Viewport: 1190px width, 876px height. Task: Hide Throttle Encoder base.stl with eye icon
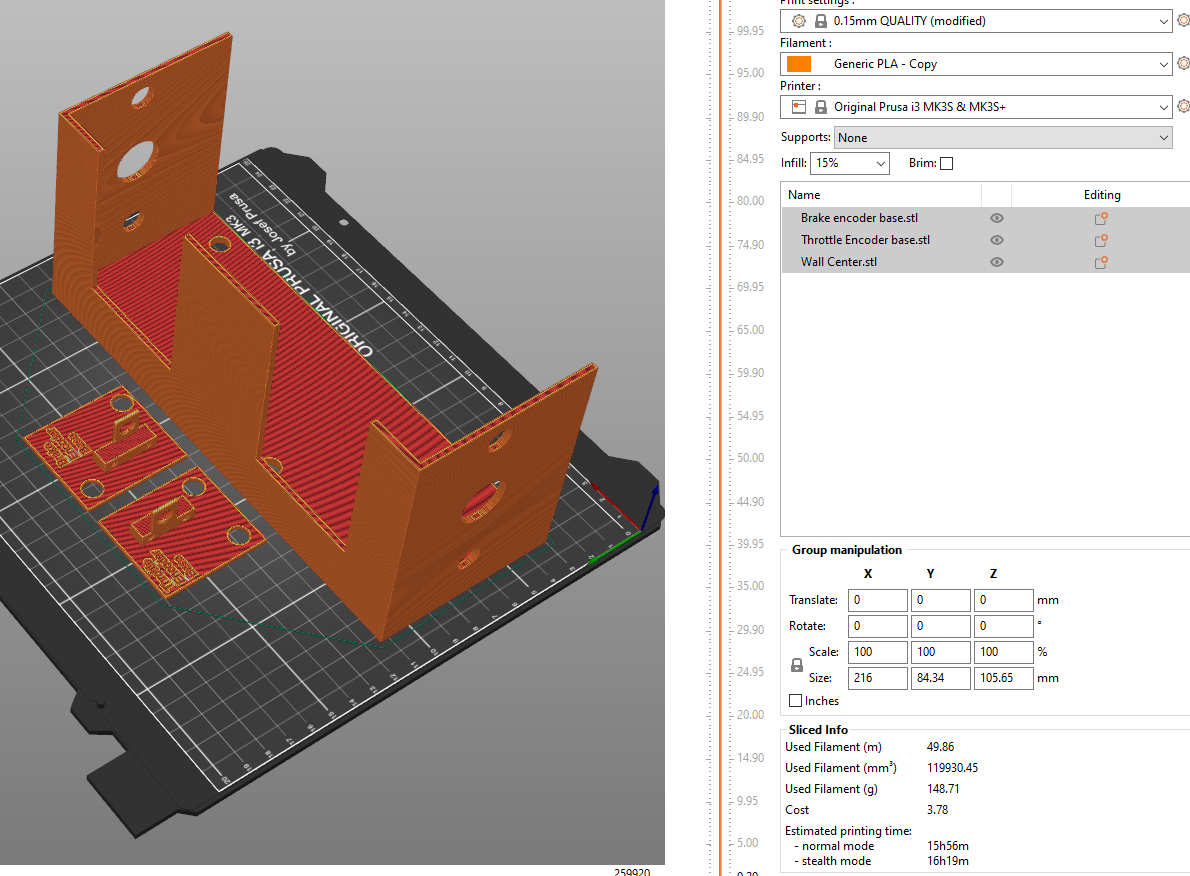(996, 240)
